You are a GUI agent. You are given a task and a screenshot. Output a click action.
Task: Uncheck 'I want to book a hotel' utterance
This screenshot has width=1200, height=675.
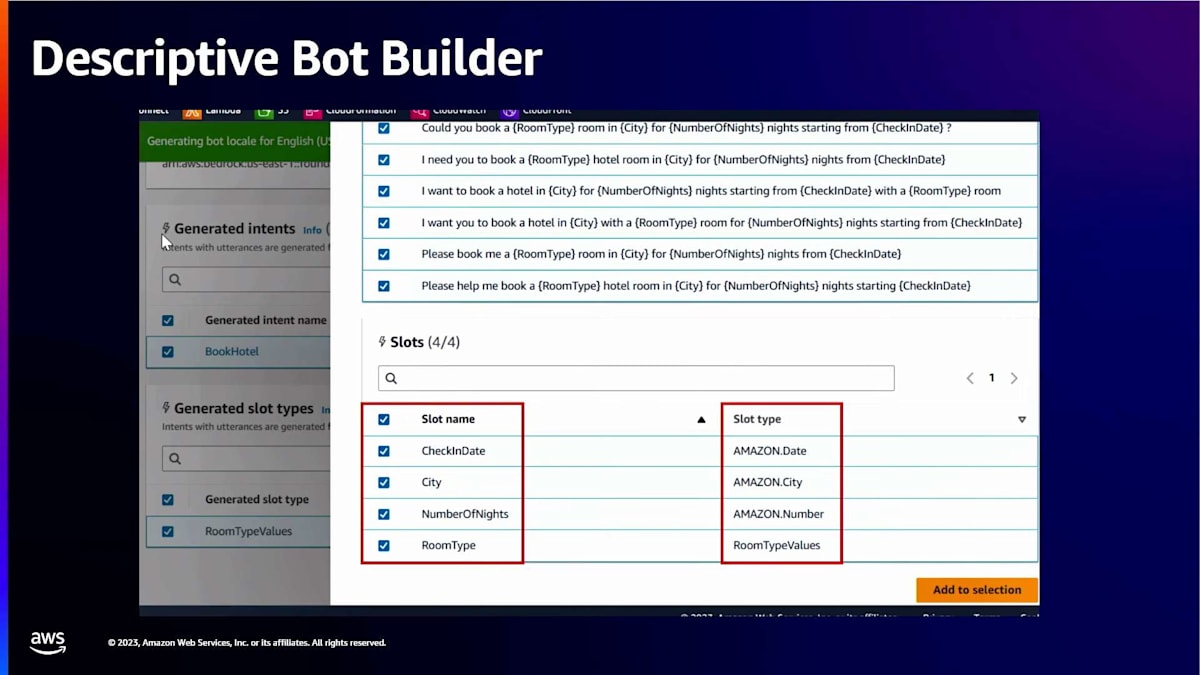pyautogui.click(x=384, y=191)
